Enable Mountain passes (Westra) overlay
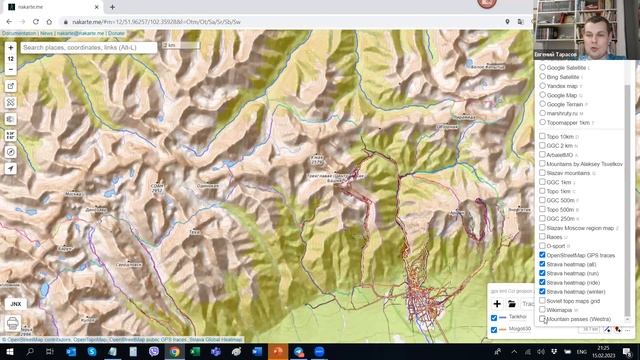Viewport: 640px width, 360px height. click(x=542, y=319)
